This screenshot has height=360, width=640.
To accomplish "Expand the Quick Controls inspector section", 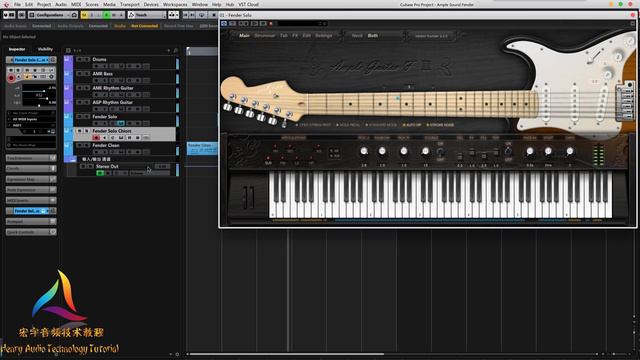I will pos(31,232).
